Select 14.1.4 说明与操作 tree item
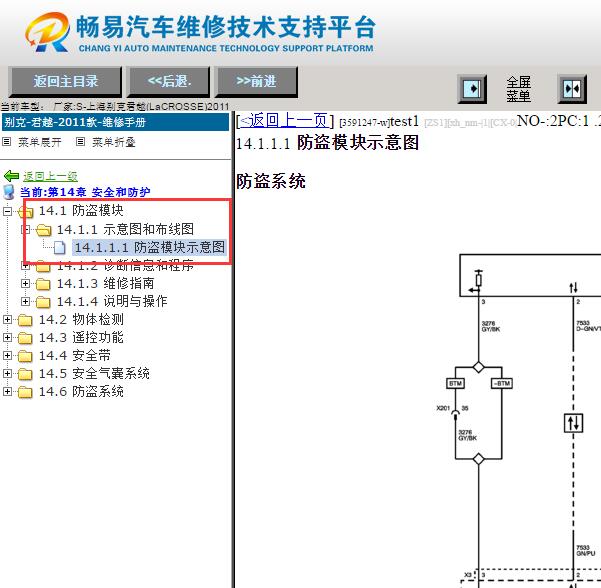Image resolution: width=601 pixels, height=588 pixels. pos(112,301)
